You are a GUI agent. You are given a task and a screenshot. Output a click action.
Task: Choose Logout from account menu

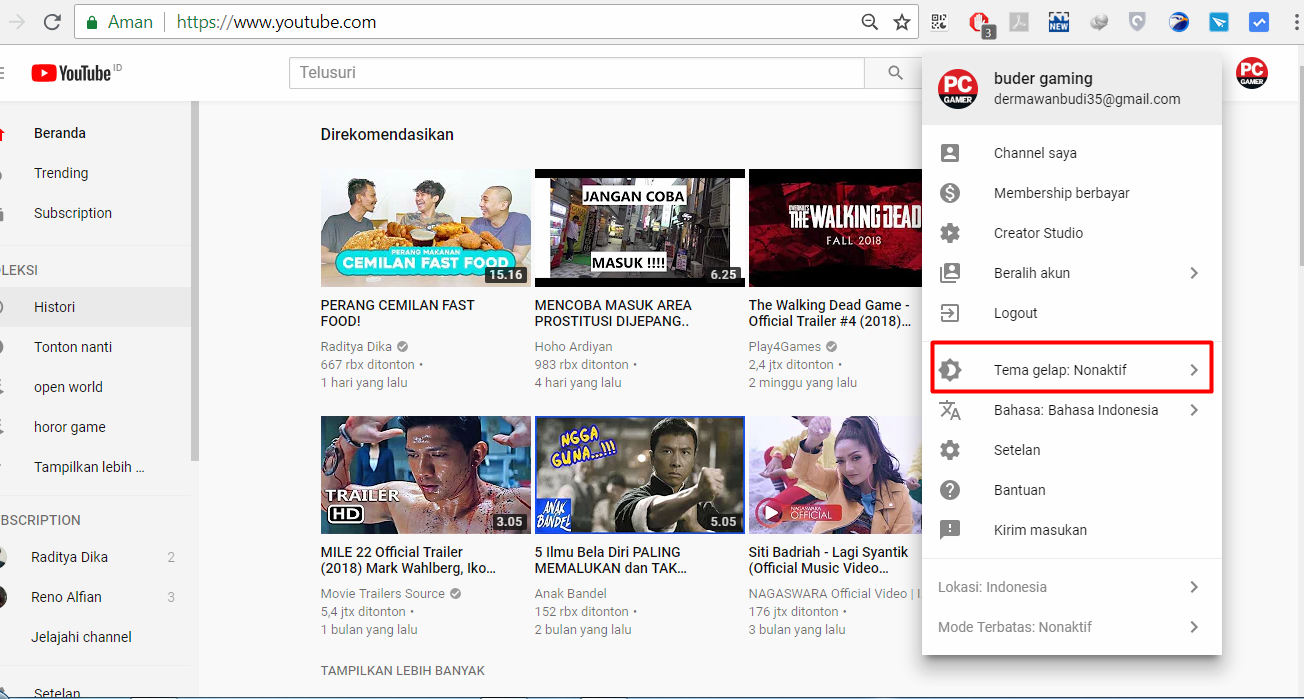click(x=1071, y=313)
